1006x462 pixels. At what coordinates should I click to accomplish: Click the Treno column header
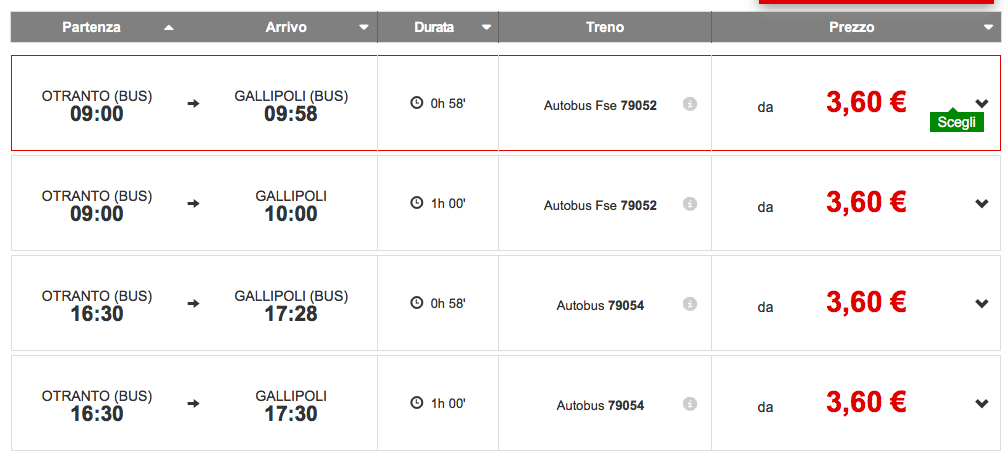(x=604, y=28)
